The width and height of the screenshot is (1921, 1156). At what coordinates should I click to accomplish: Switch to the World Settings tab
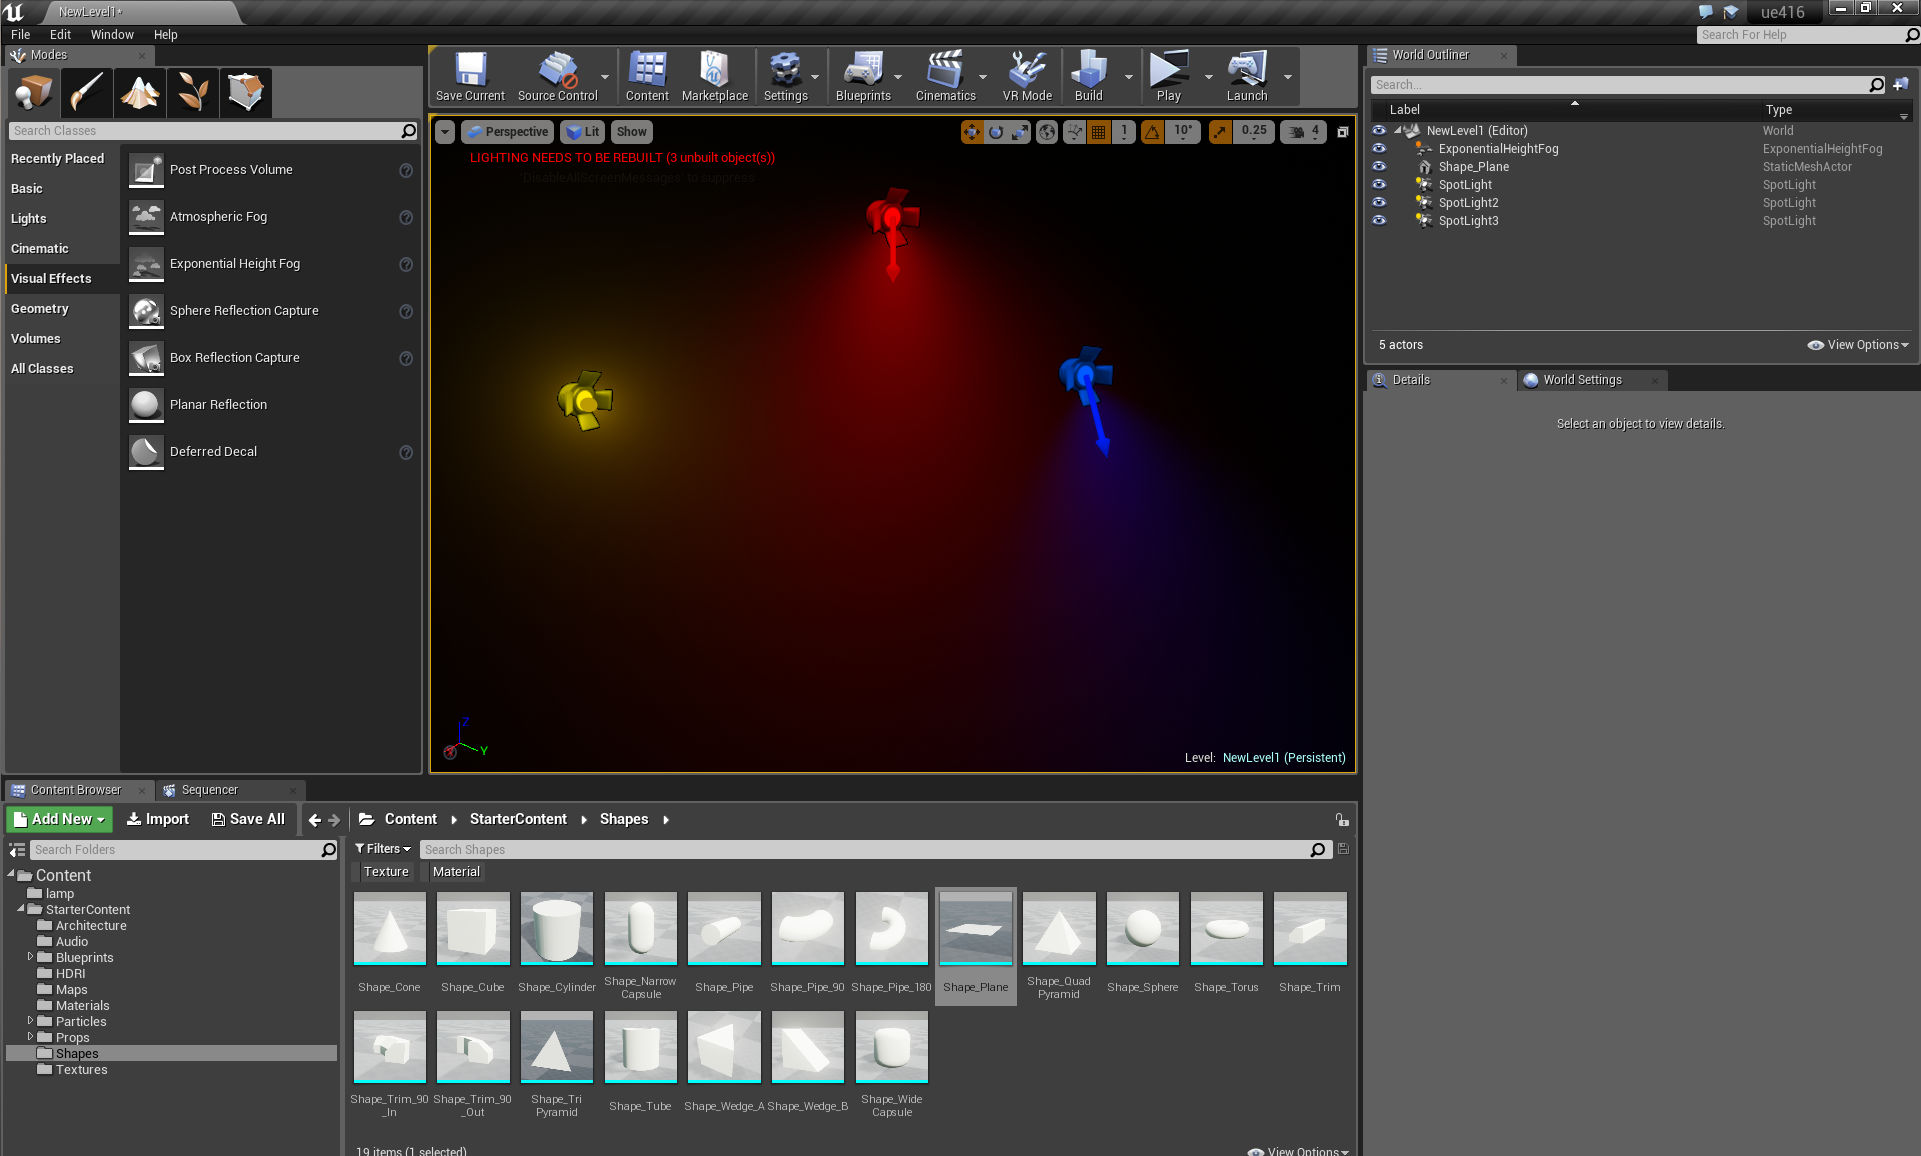(1581, 380)
